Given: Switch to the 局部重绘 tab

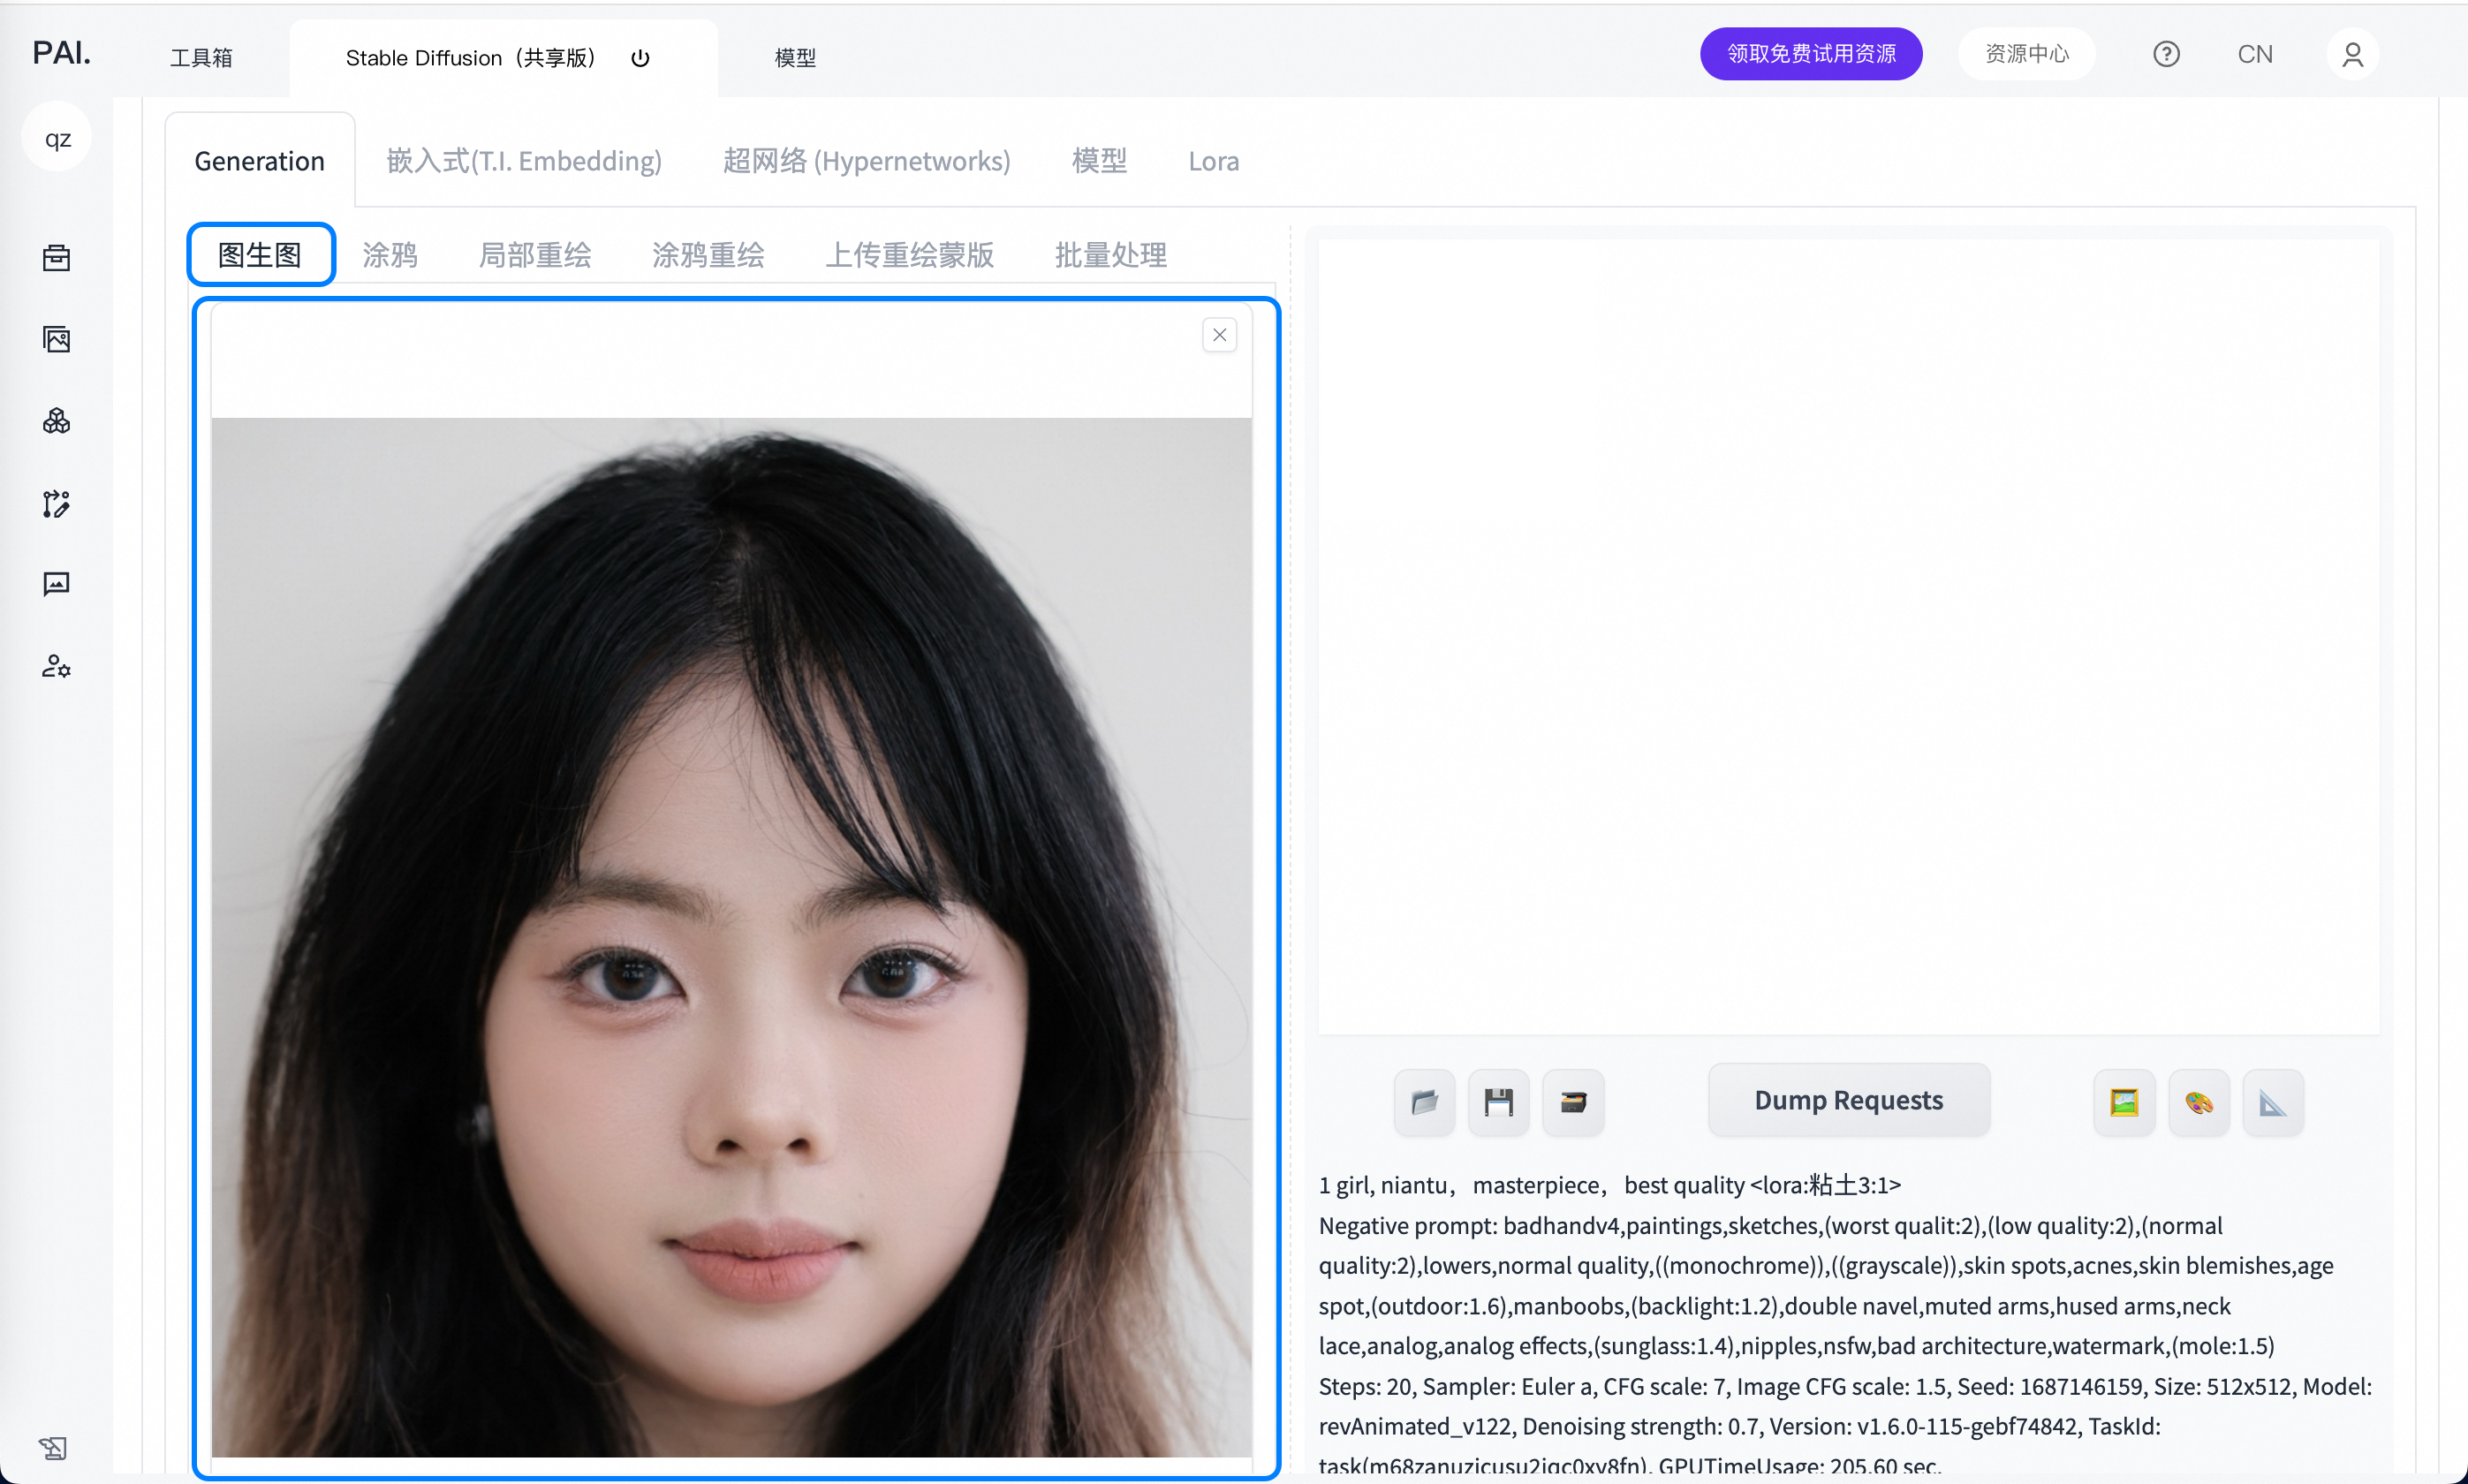Looking at the screenshot, I should point(534,255).
